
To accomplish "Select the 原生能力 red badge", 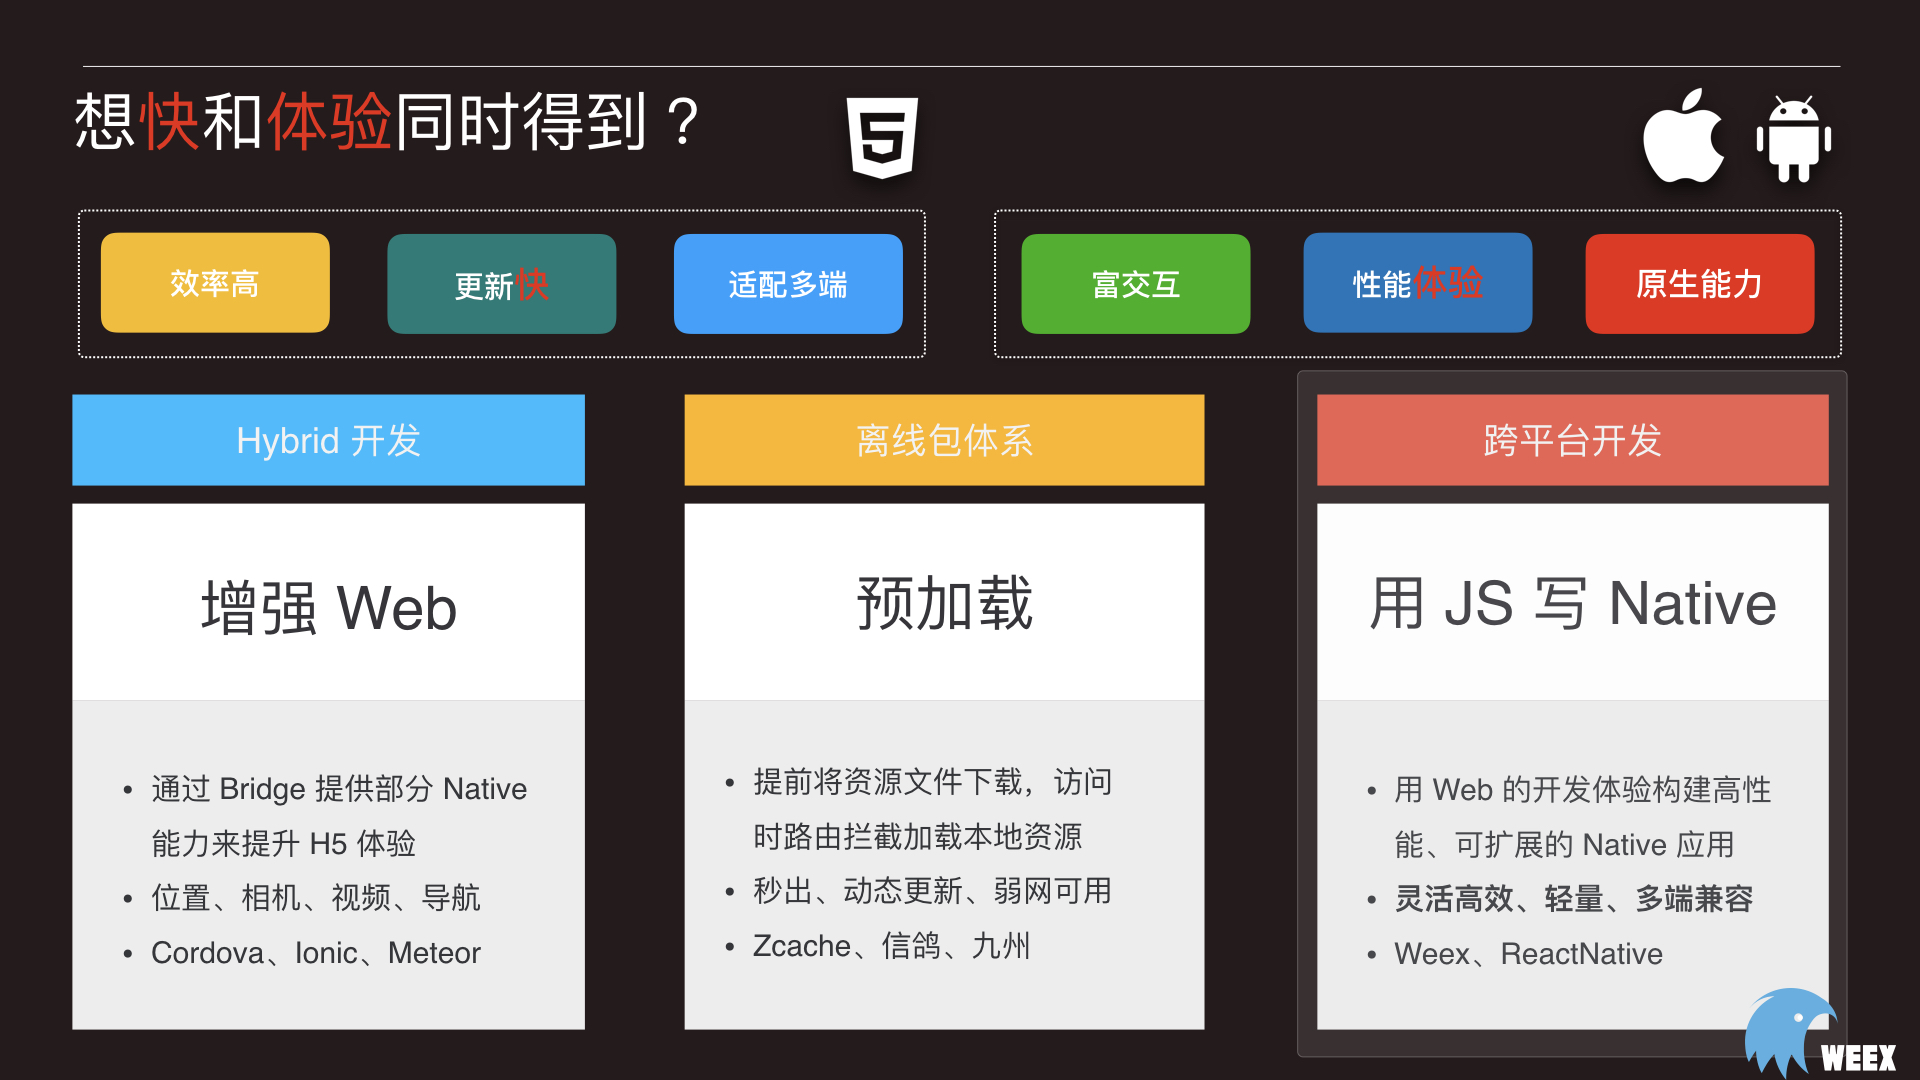I will (1699, 283).
